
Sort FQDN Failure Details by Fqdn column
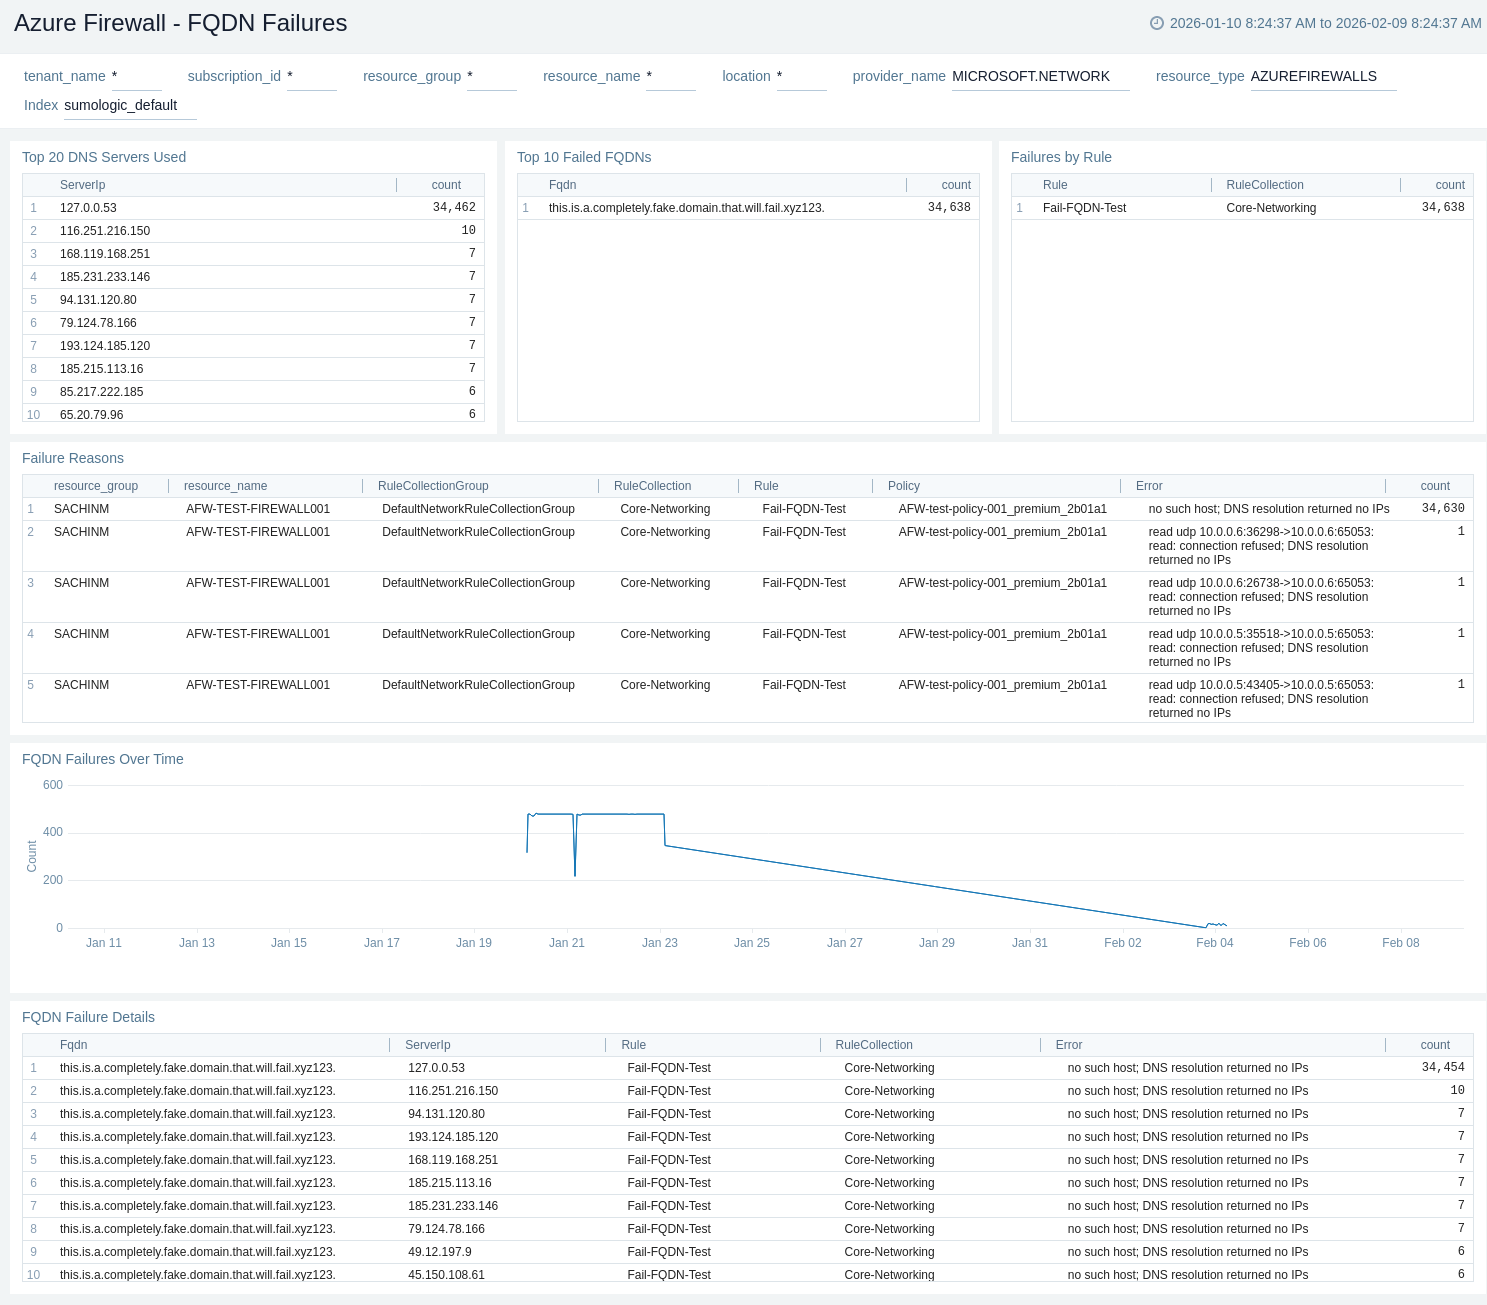click(x=74, y=1045)
